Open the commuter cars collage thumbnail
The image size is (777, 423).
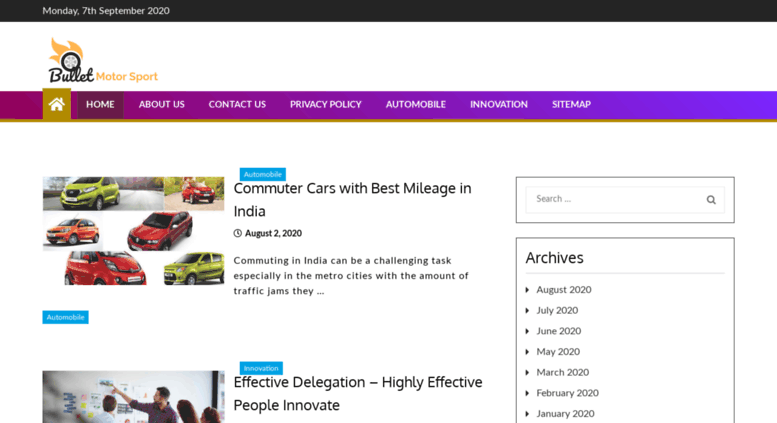tap(133, 231)
